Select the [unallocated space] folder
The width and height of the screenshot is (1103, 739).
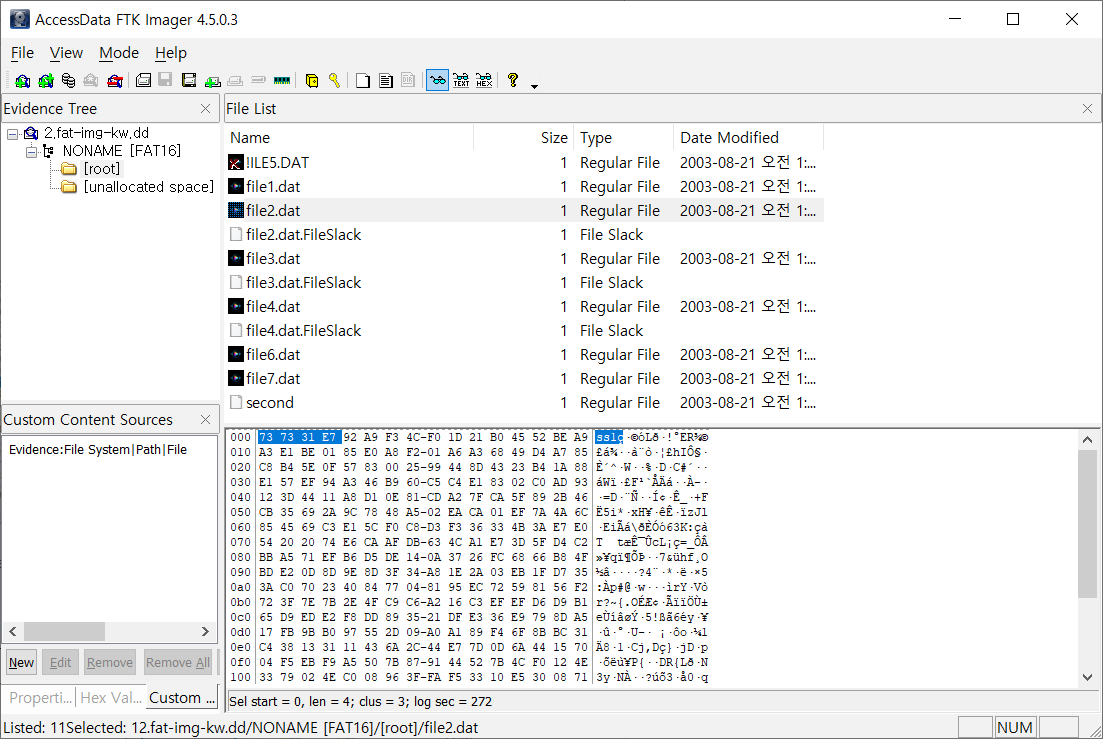point(148,187)
